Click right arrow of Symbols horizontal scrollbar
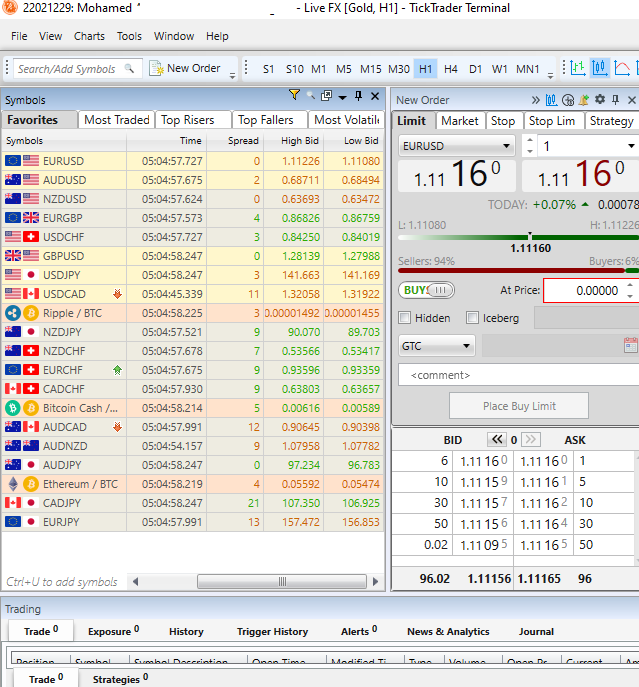 coord(375,581)
